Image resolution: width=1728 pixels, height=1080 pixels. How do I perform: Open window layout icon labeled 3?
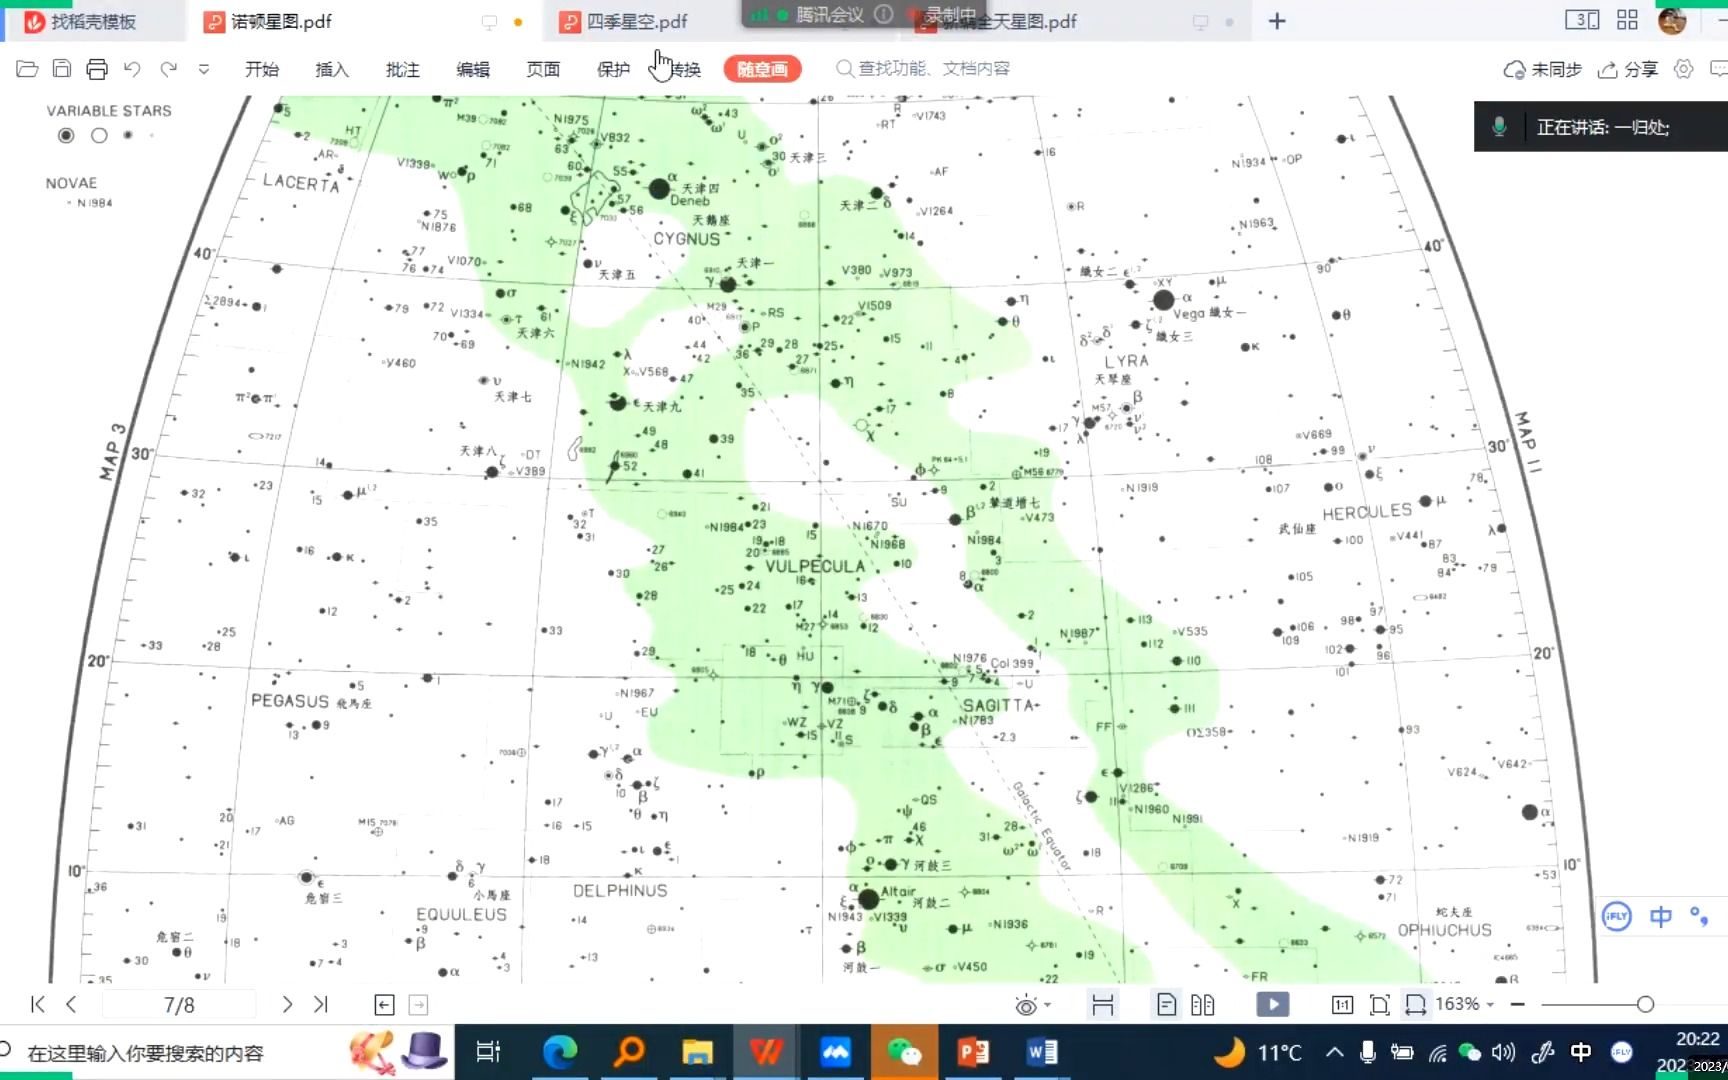(x=1581, y=20)
